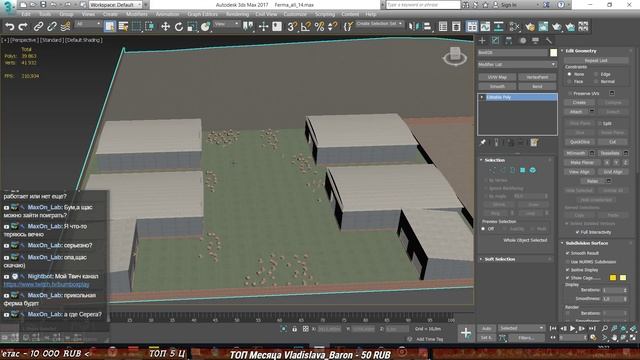Image resolution: width=640 pixels, height=360 pixels.
Task: Toggle the Preserve UVs checkbox
Action: tap(570, 93)
